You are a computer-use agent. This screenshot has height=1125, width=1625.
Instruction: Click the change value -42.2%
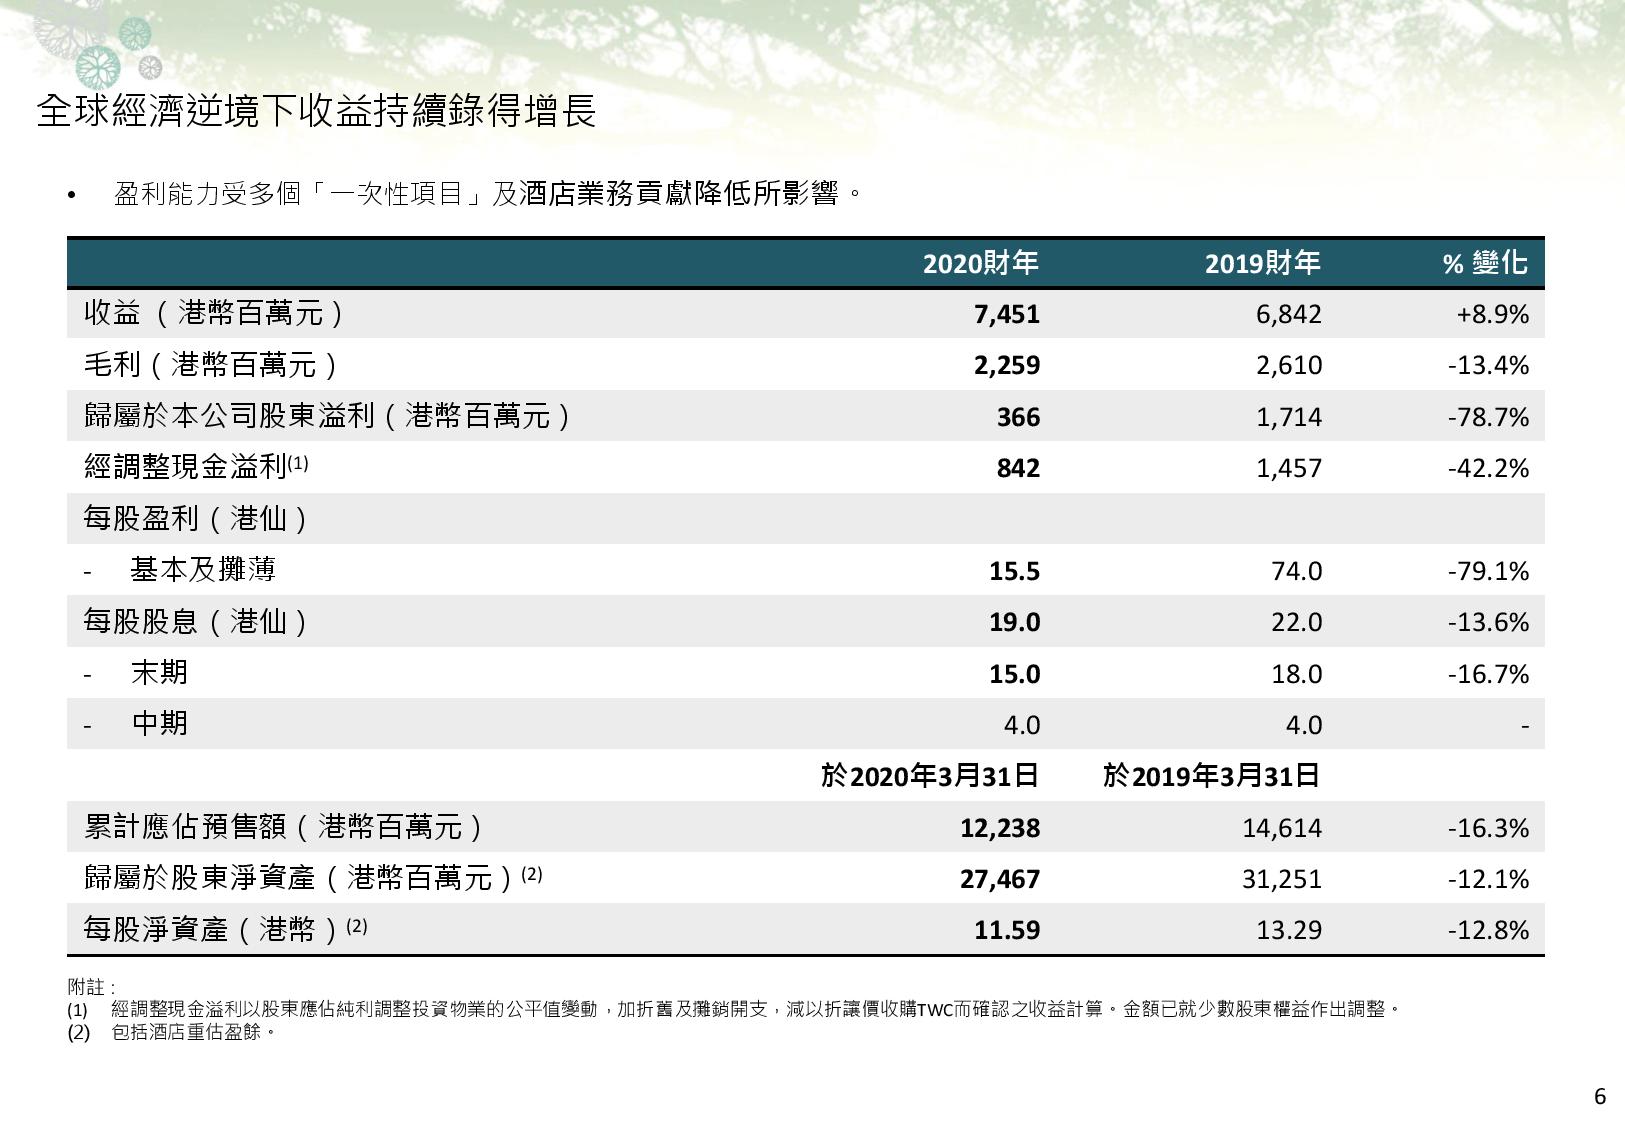pos(1489,468)
